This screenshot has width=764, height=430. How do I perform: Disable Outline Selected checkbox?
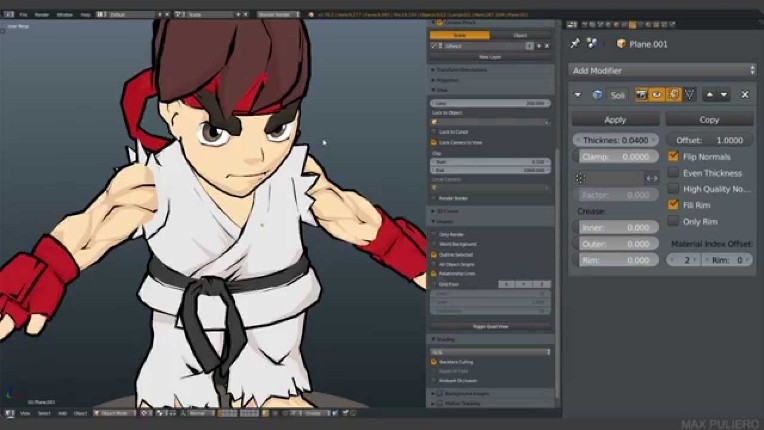(434, 255)
